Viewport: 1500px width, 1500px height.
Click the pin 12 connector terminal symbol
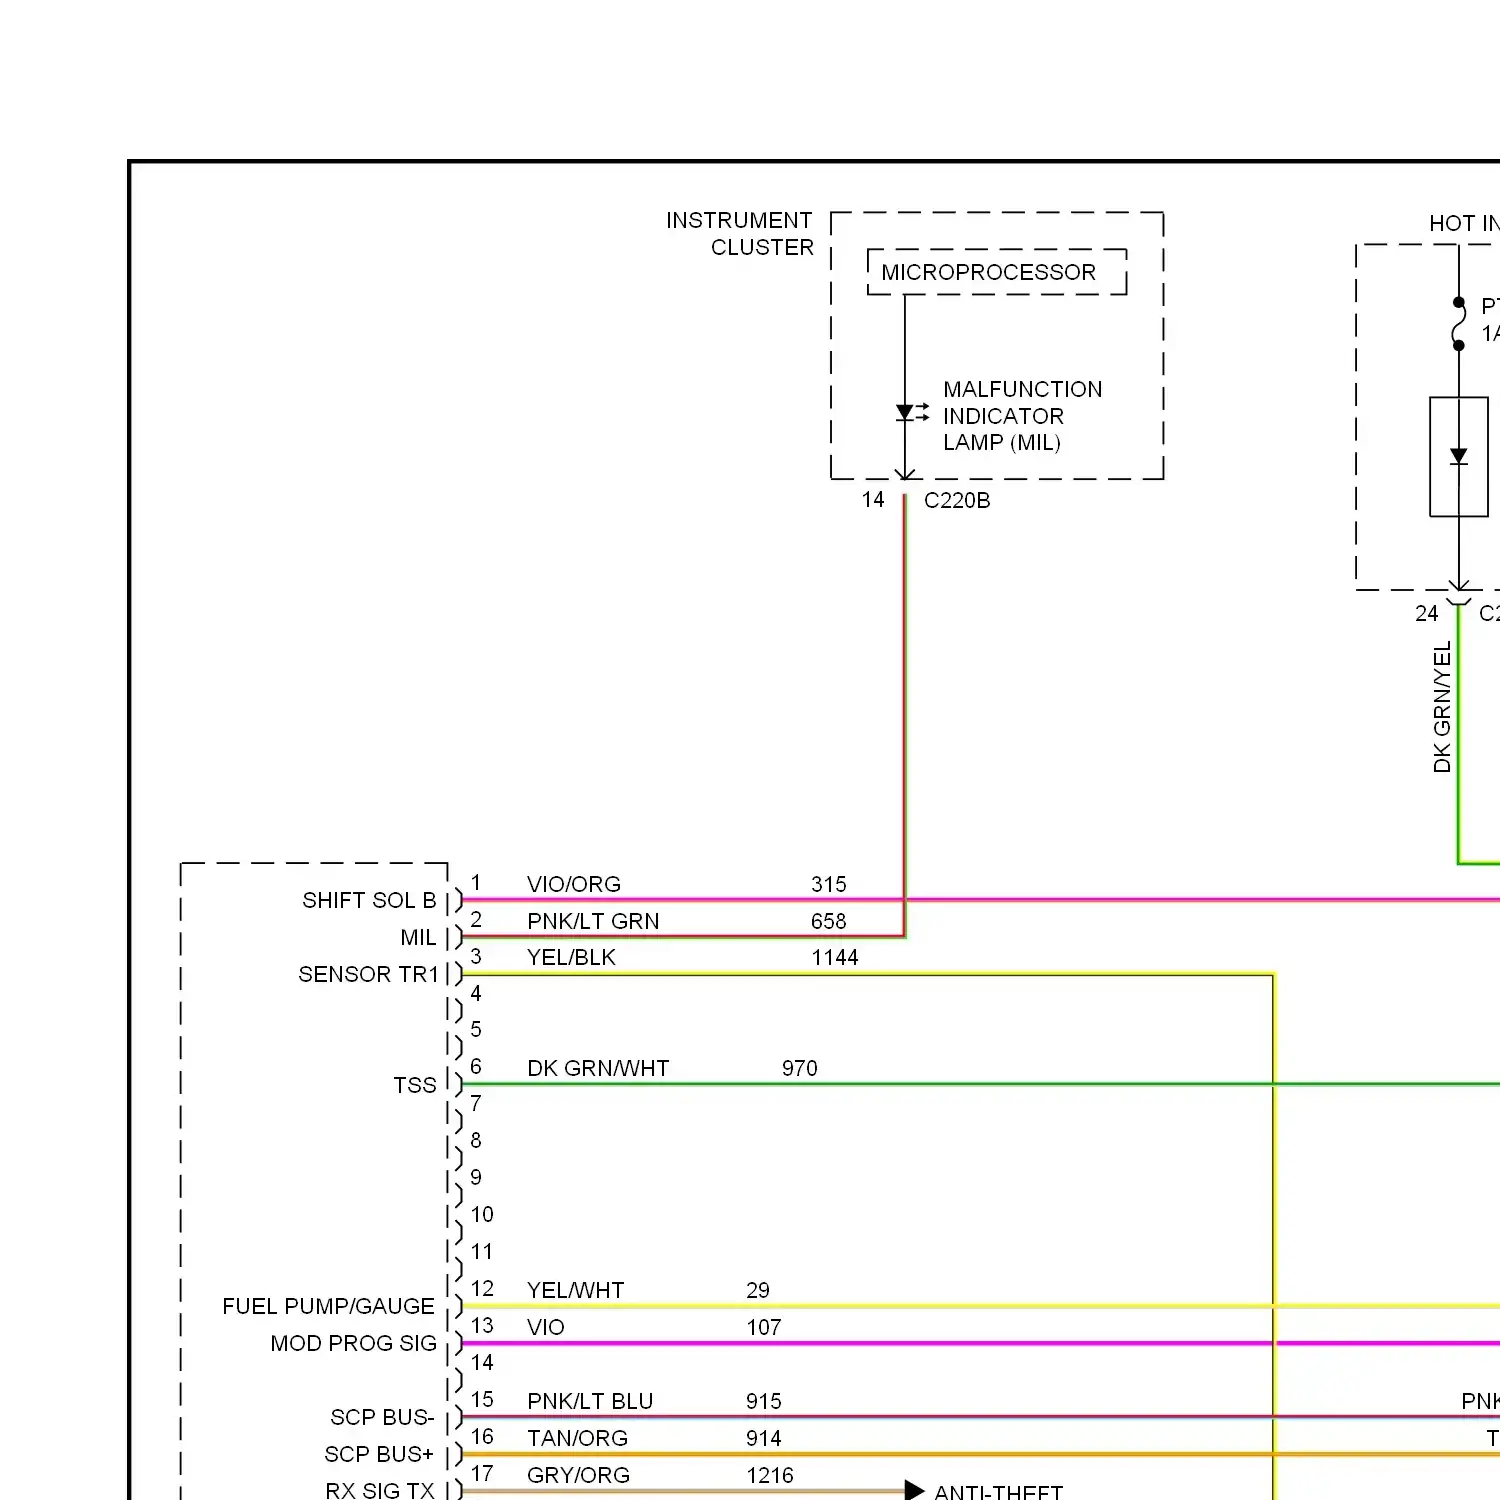[457, 1306]
